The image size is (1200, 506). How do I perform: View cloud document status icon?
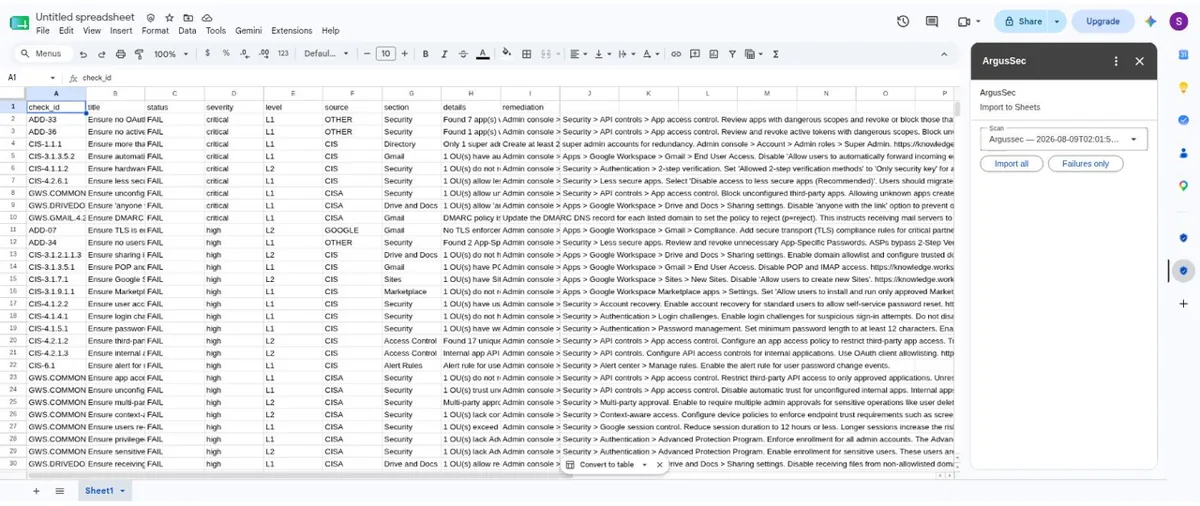tap(207, 18)
